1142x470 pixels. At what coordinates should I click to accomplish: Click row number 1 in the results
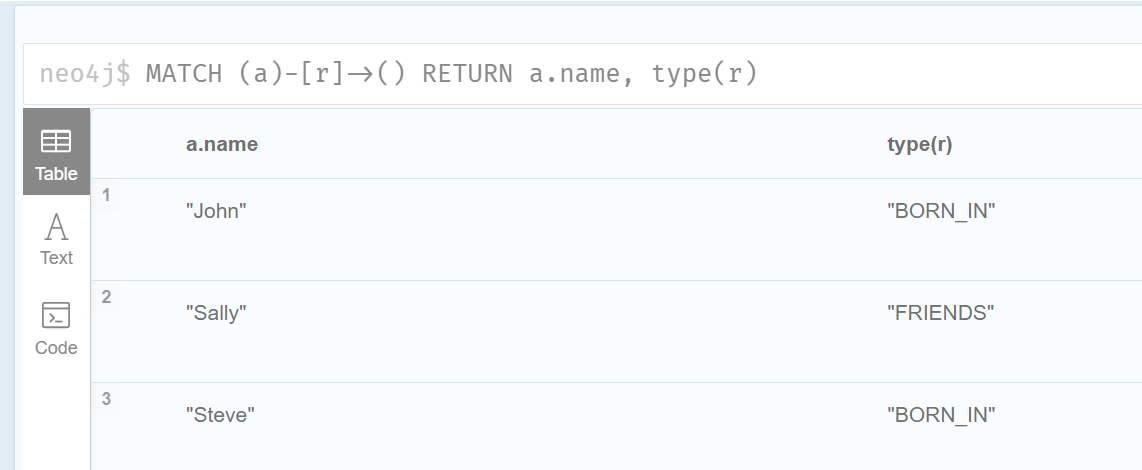tap(107, 195)
